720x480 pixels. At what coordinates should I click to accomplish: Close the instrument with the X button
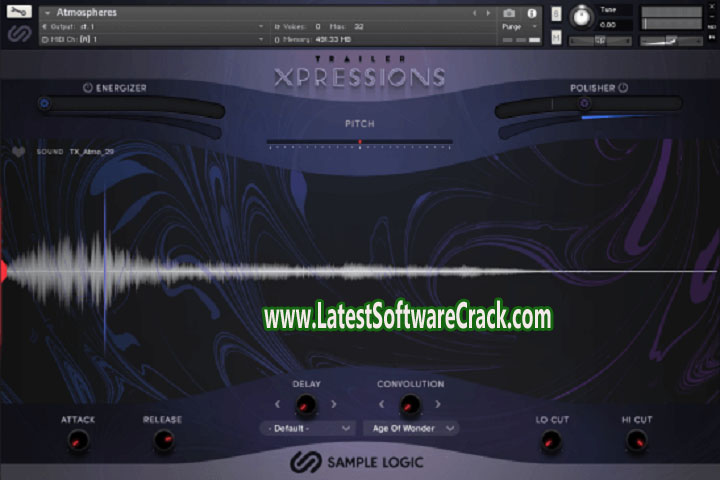coord(712,6)
